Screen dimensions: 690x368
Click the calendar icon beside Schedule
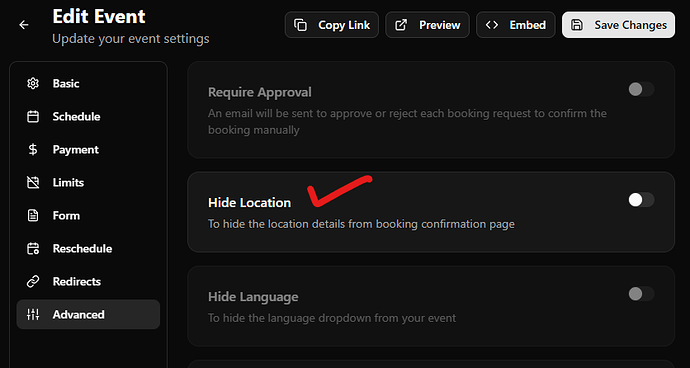(33, 117)
